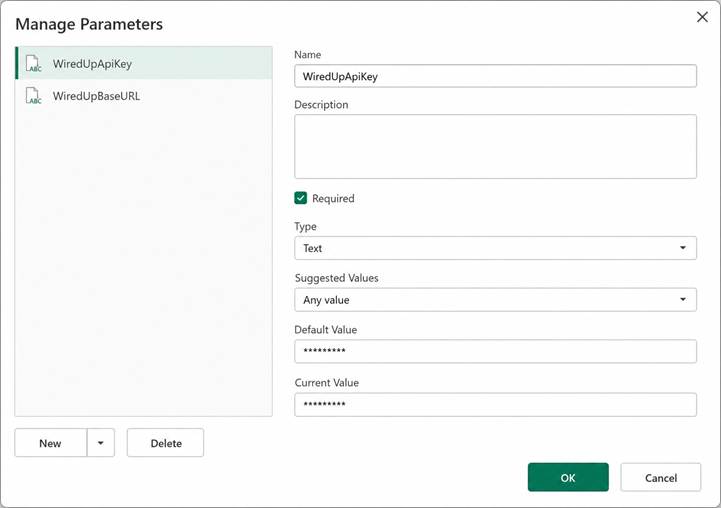Viewport: 721px width, 508px height.
Task: Click the WiredUpApiKey text parameter icon
Action: click(34, 63)
